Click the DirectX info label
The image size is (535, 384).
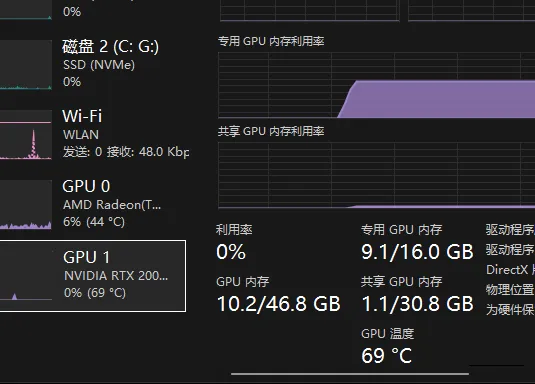tap(510, 270)
